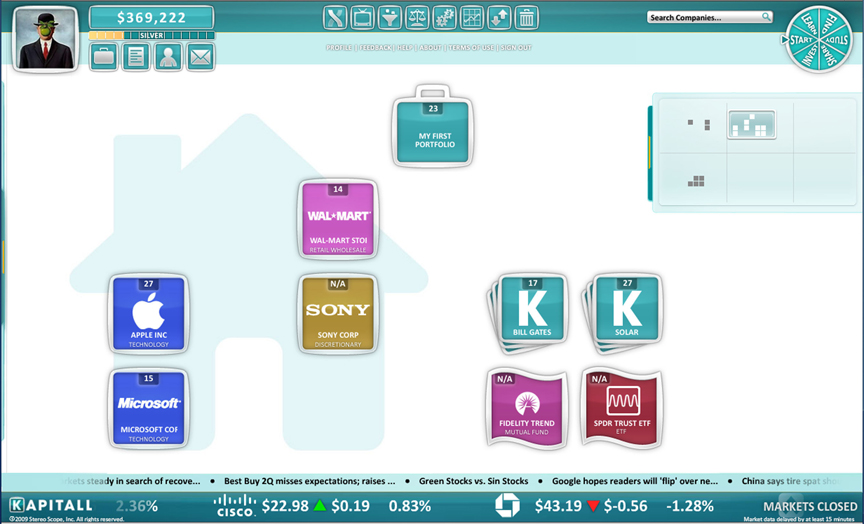The image size is (864, 524).
Task: Click the up-down arrows trade icon
Action: 499,17
